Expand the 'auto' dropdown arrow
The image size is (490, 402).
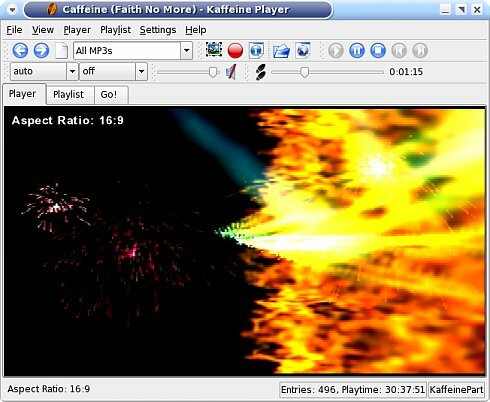click(72, 71)
